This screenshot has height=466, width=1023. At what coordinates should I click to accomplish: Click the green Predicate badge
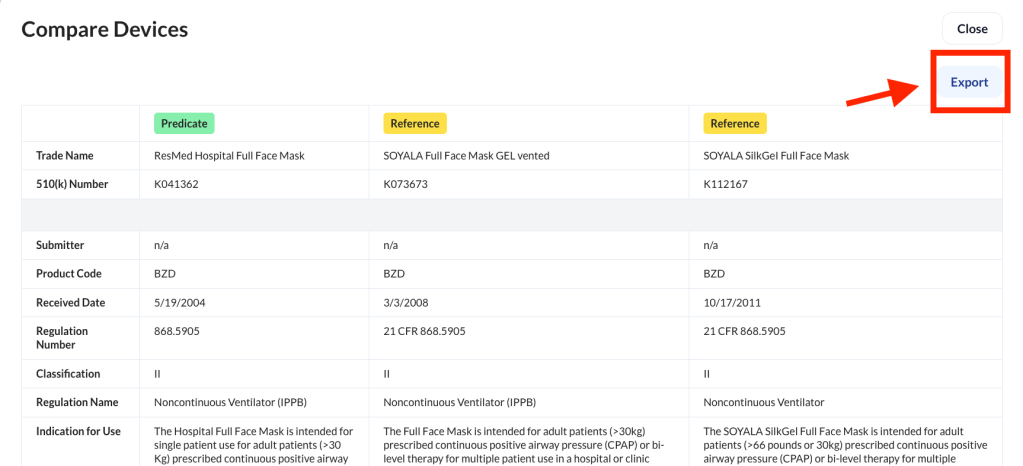coord(184,123)
